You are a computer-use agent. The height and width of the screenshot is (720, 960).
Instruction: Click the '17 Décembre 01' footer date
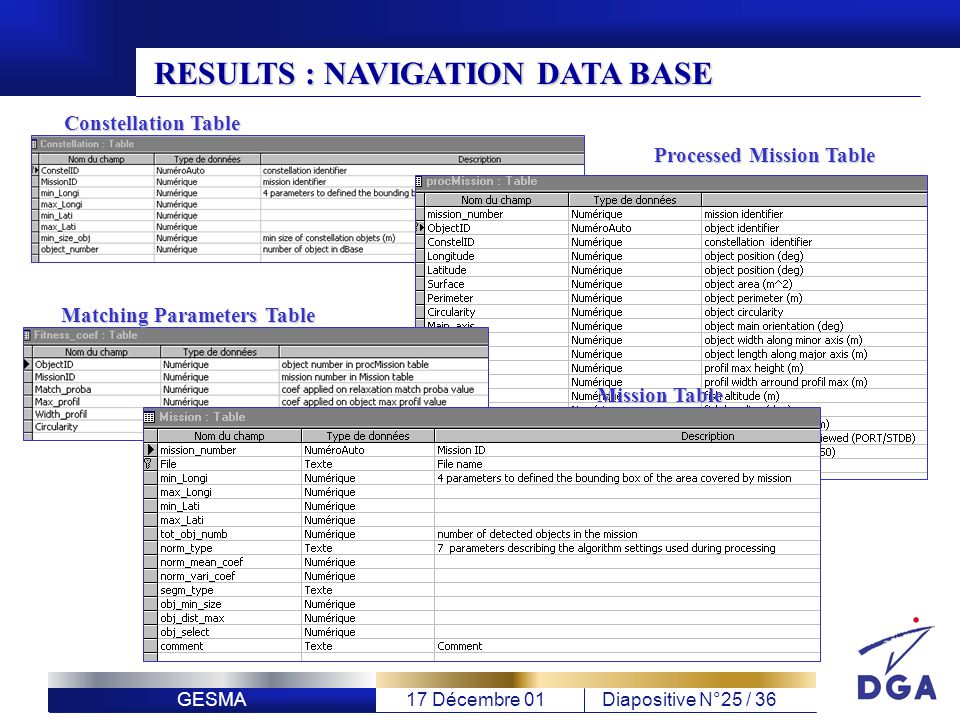click(x=475, y=699)
